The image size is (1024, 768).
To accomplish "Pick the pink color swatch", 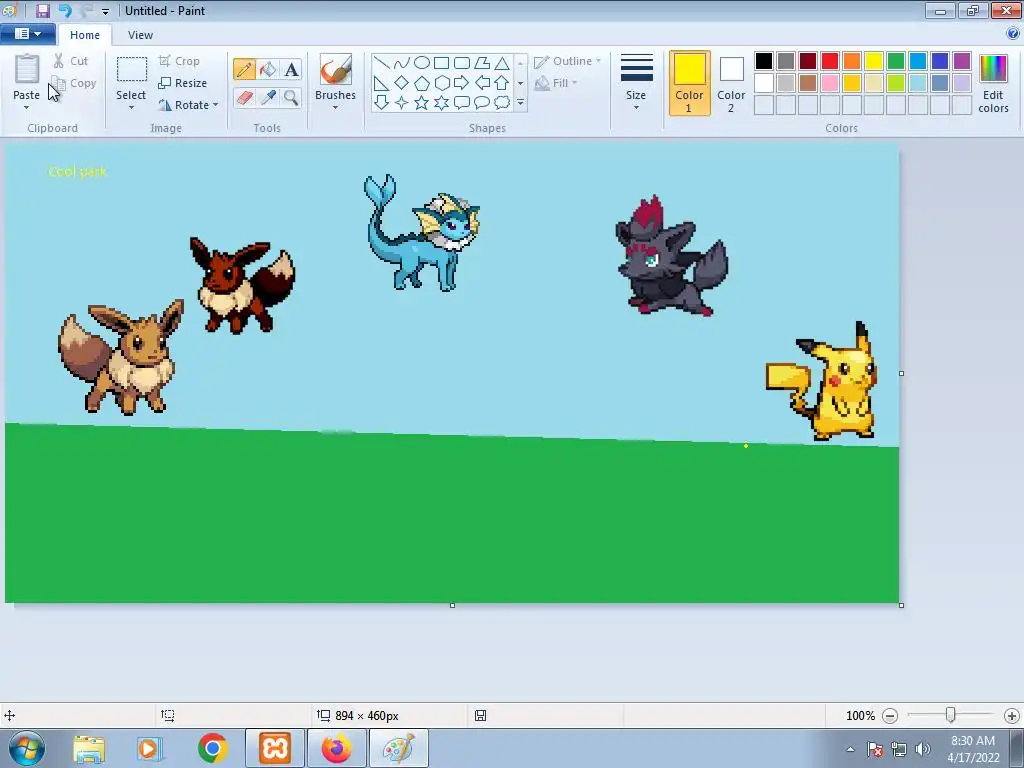I will [829, 82].
